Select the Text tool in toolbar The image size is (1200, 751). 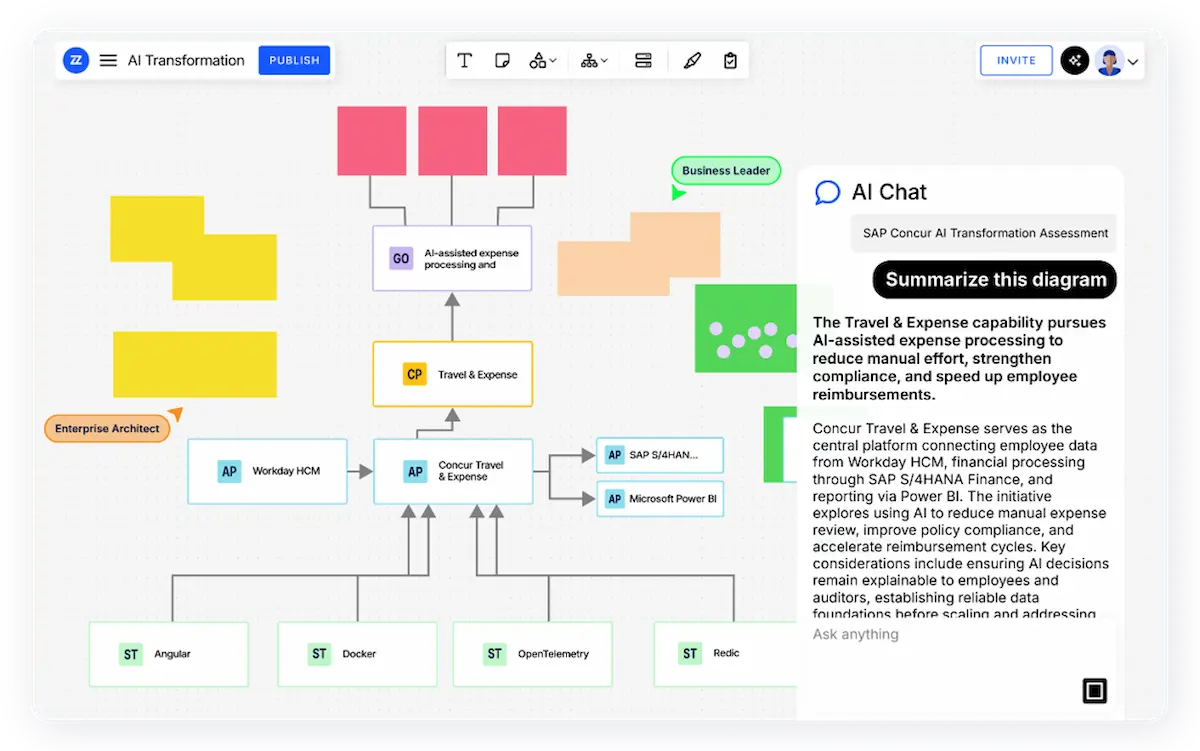point(464,61)
